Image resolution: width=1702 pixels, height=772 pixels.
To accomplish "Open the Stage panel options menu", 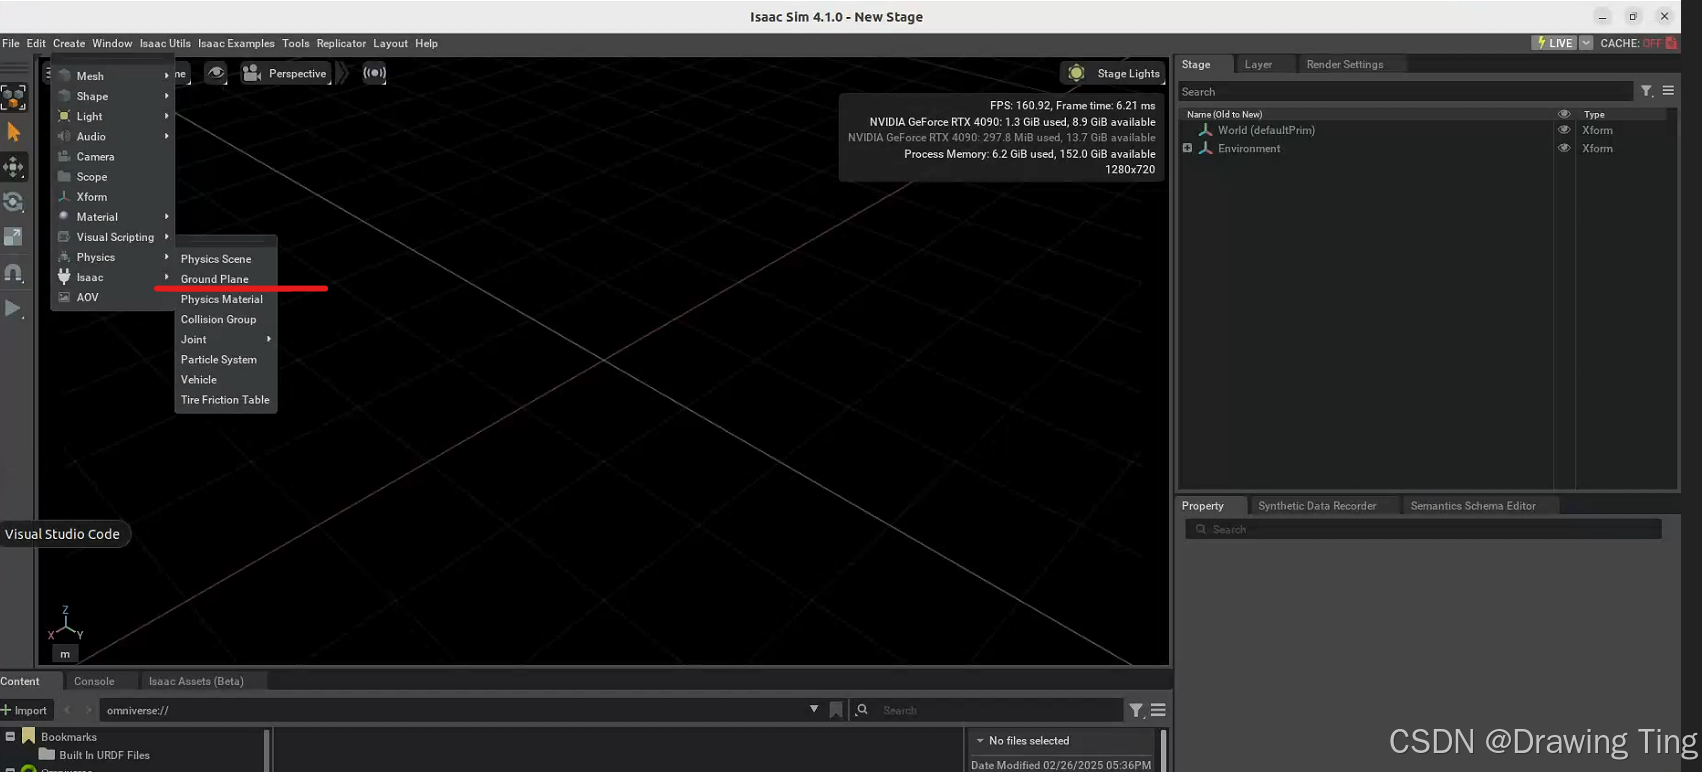I will coord(1668,91).
